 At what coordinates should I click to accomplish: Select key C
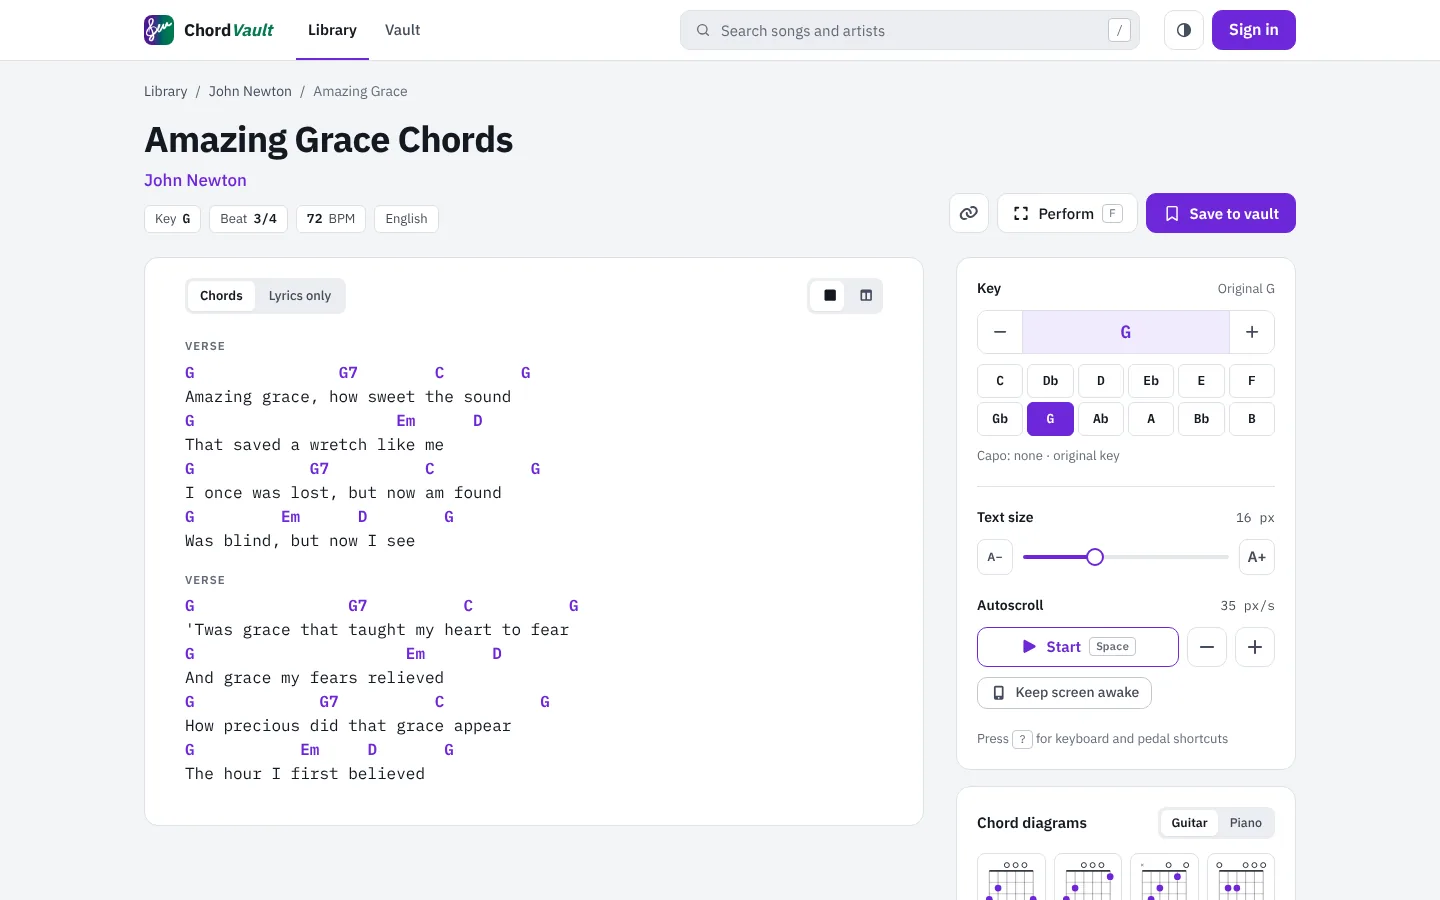[1000, 381]
